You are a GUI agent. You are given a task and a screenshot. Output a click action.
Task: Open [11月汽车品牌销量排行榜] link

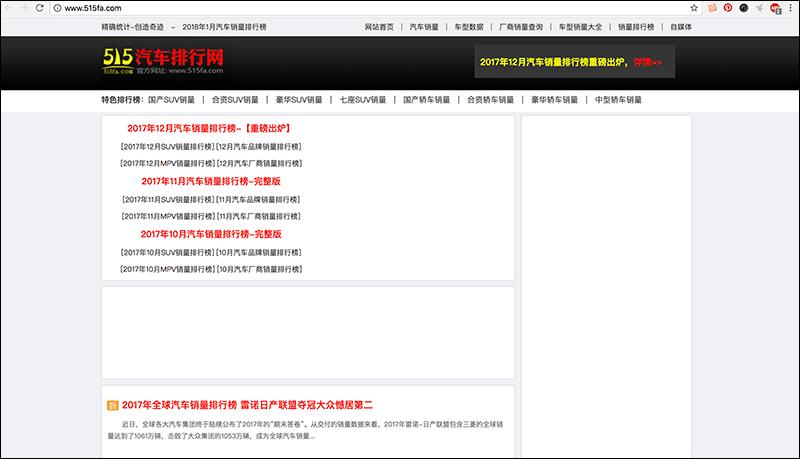(x=259, y=200)
